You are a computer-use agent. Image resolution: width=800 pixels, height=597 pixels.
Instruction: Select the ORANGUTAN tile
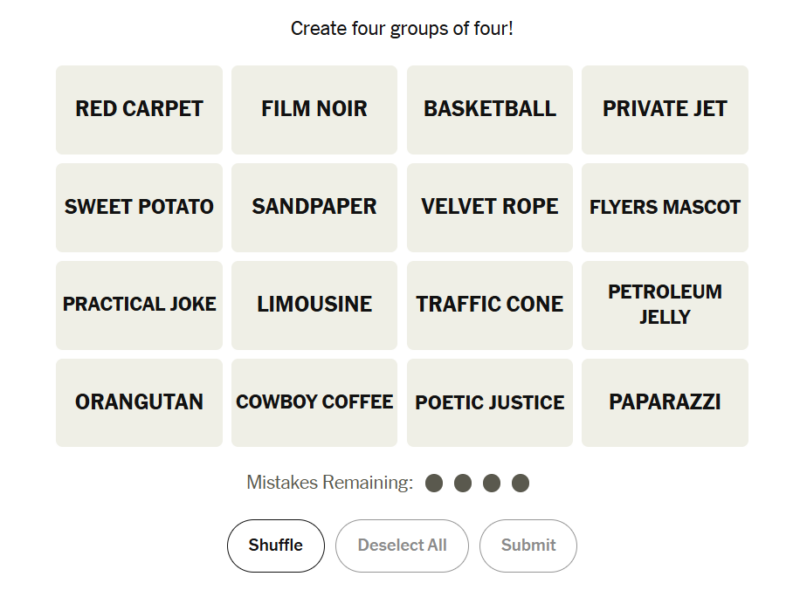pyautogui.click(x=139, y=403)
